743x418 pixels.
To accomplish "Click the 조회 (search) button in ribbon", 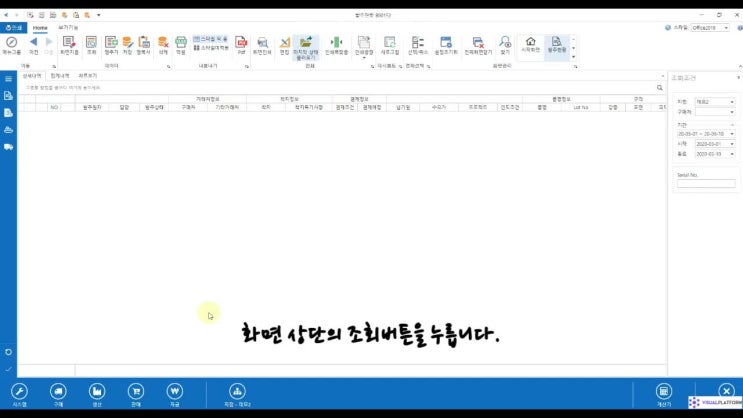I will [91, 45].
